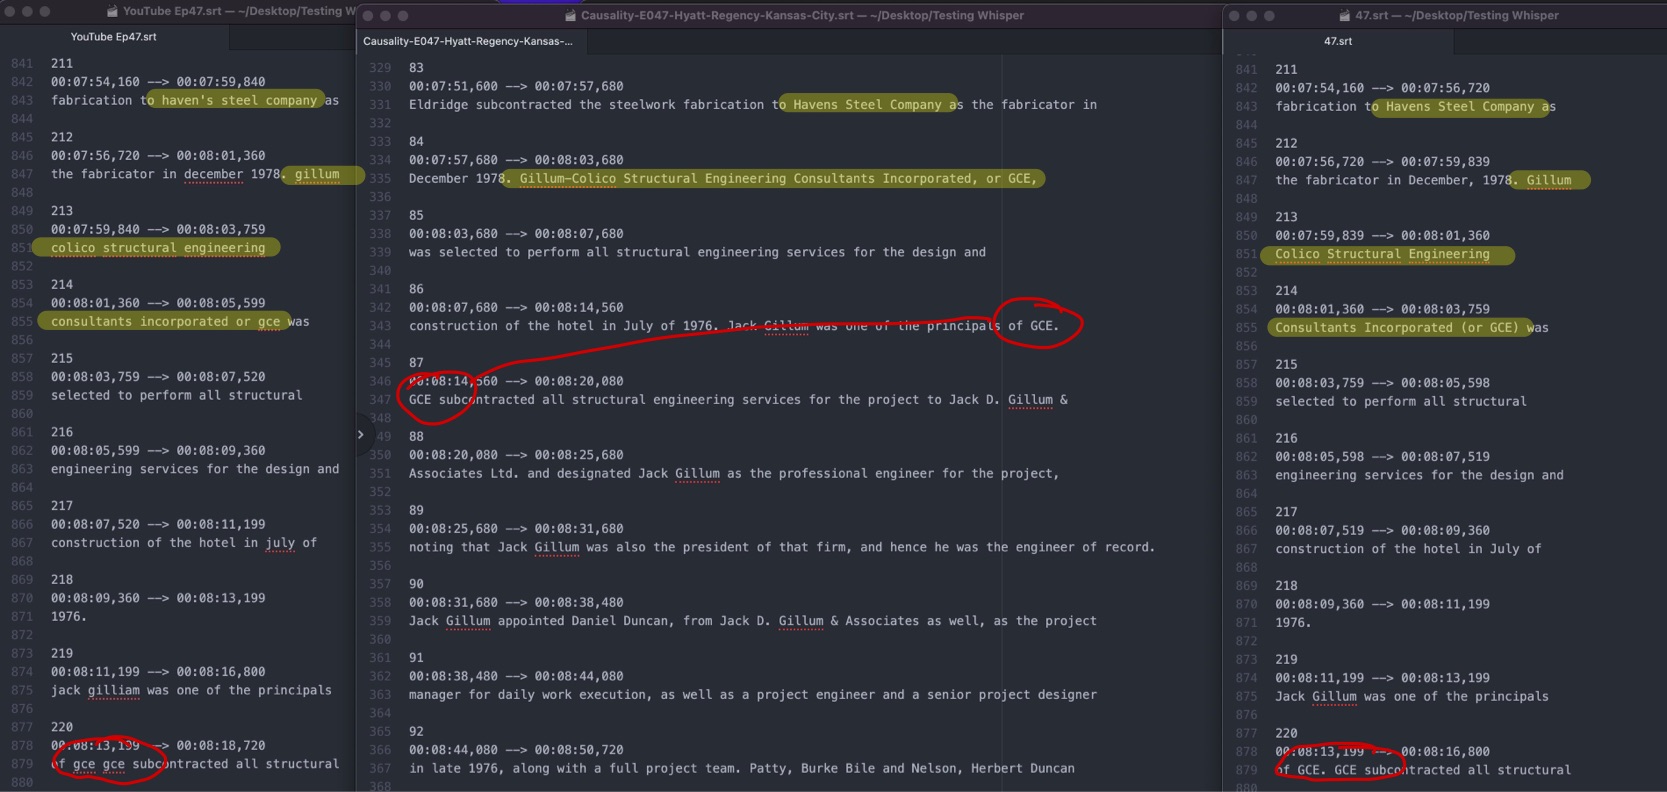This screenshot has height=792, width=1667.
Task: Click 'engineering services for the design and' in the right window
Action: pyautogui.click(x=1419, y=476)
